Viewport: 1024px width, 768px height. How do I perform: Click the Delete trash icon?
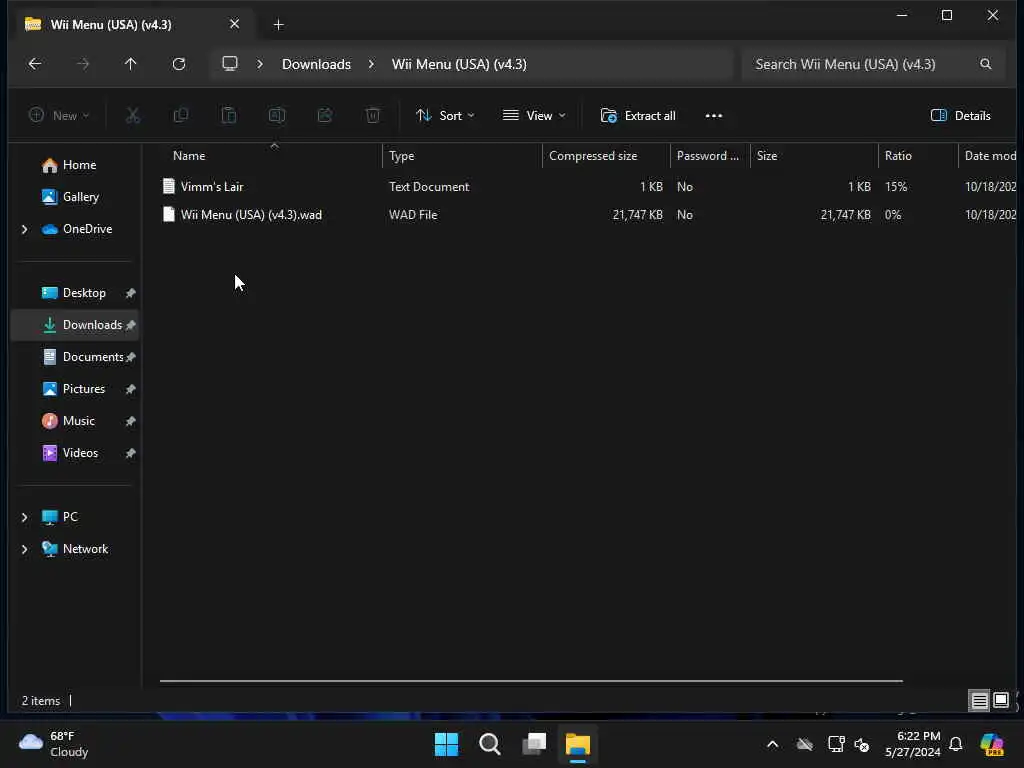click(x=373, y=116)
